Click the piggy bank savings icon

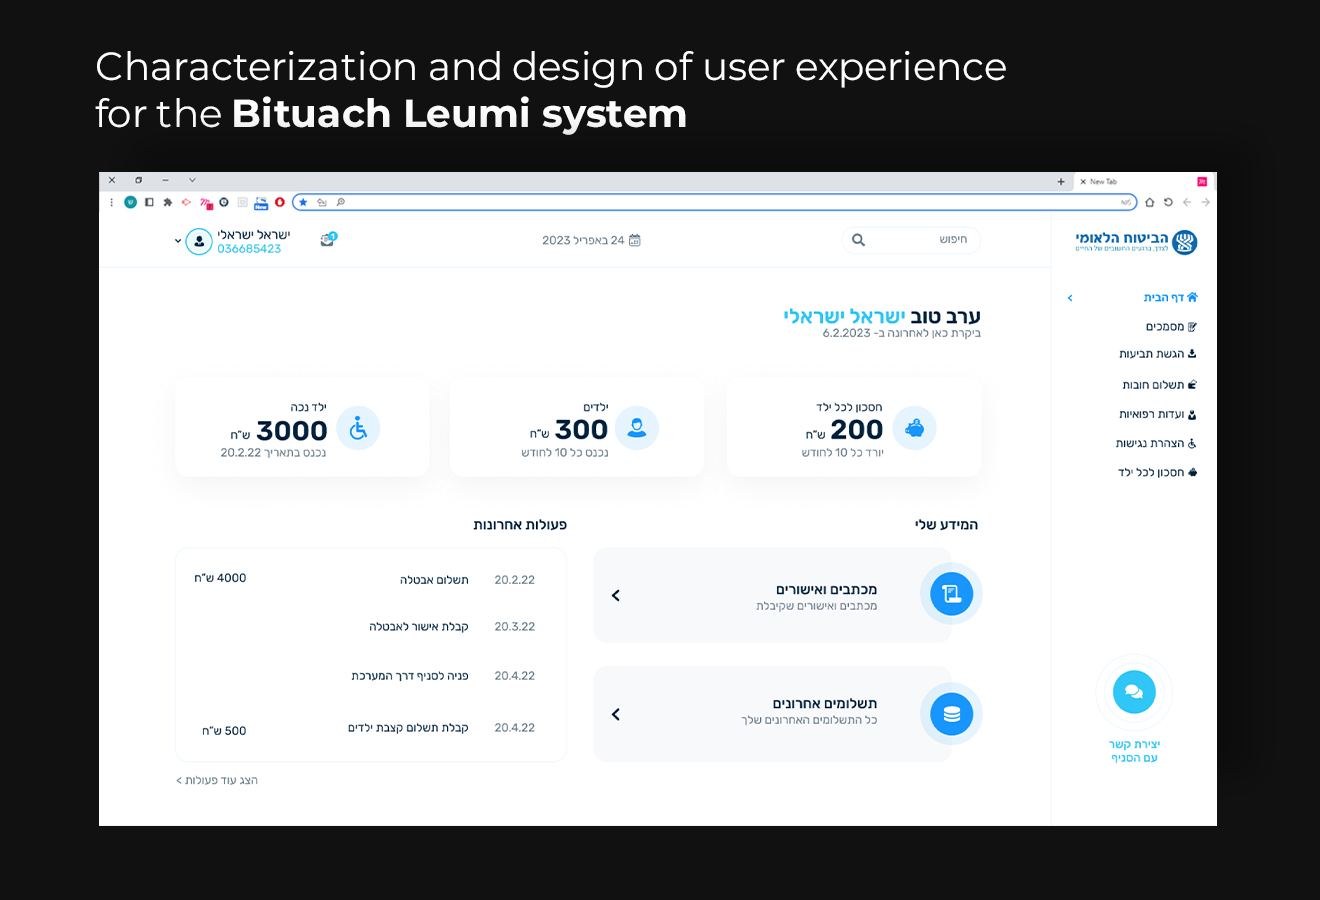914,428
